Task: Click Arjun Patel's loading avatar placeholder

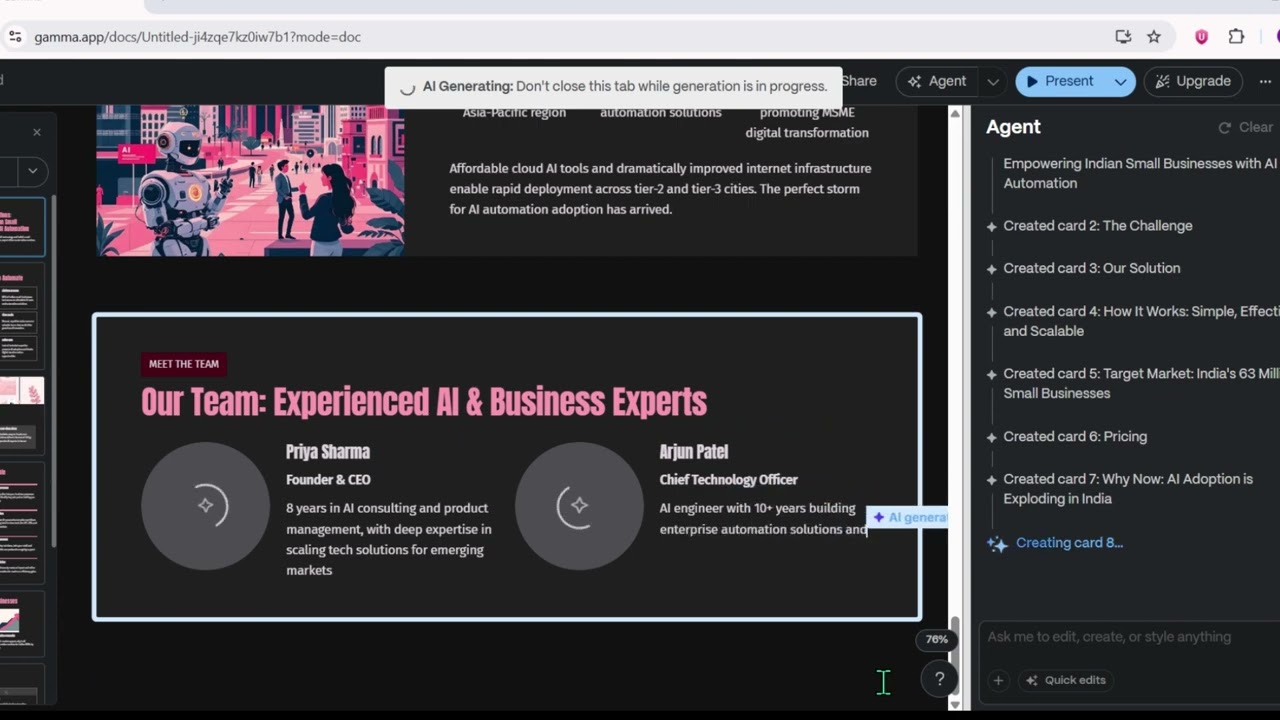Action: (x=579, y=506)
